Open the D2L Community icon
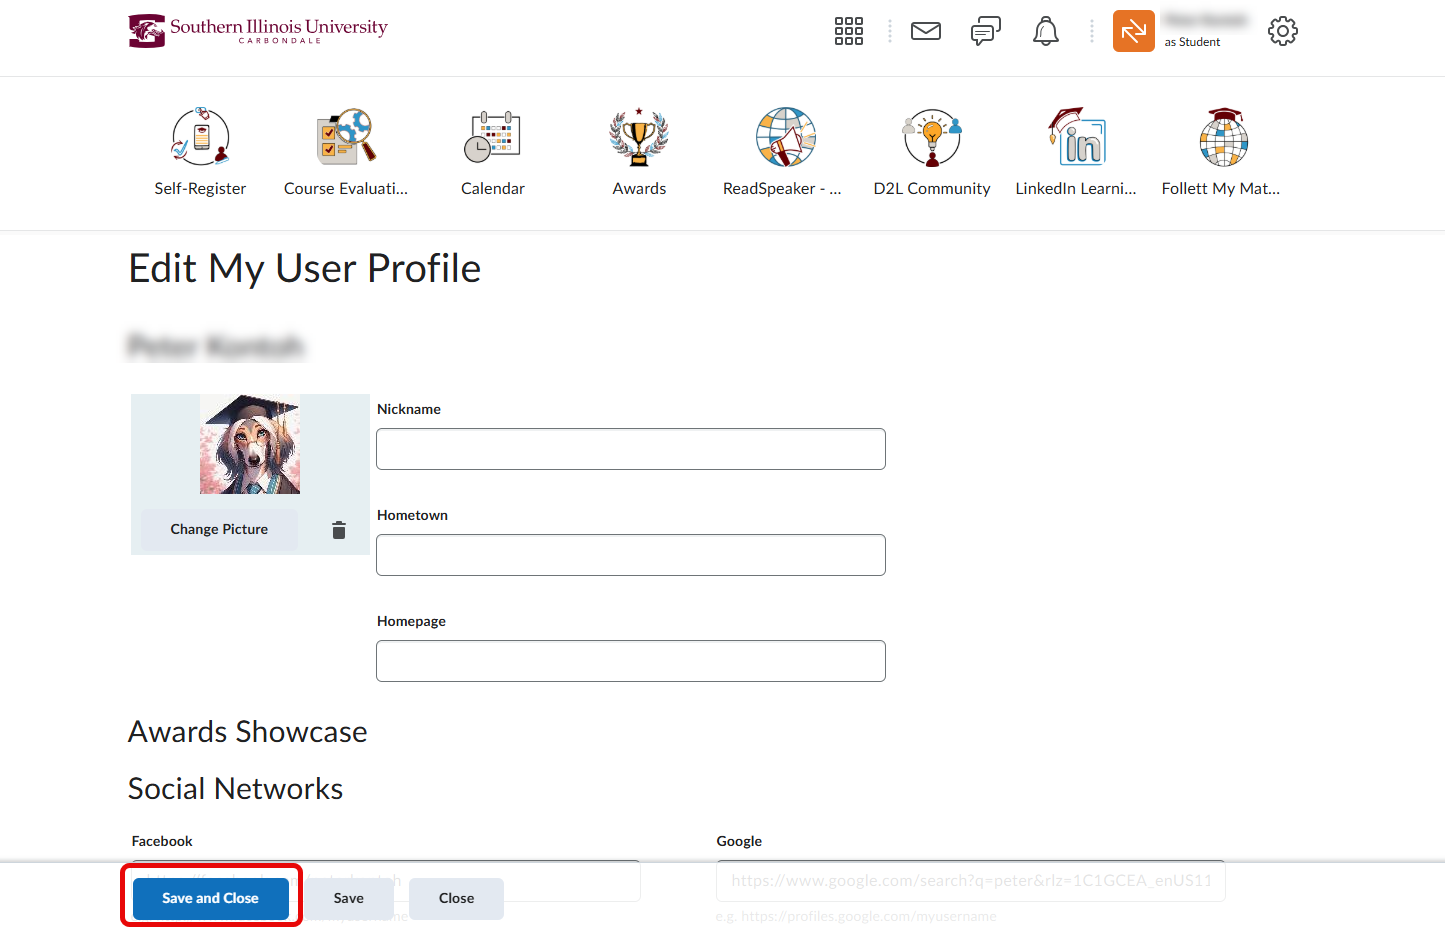Viewport: 1445px width, 927px height. click(931, 137)
